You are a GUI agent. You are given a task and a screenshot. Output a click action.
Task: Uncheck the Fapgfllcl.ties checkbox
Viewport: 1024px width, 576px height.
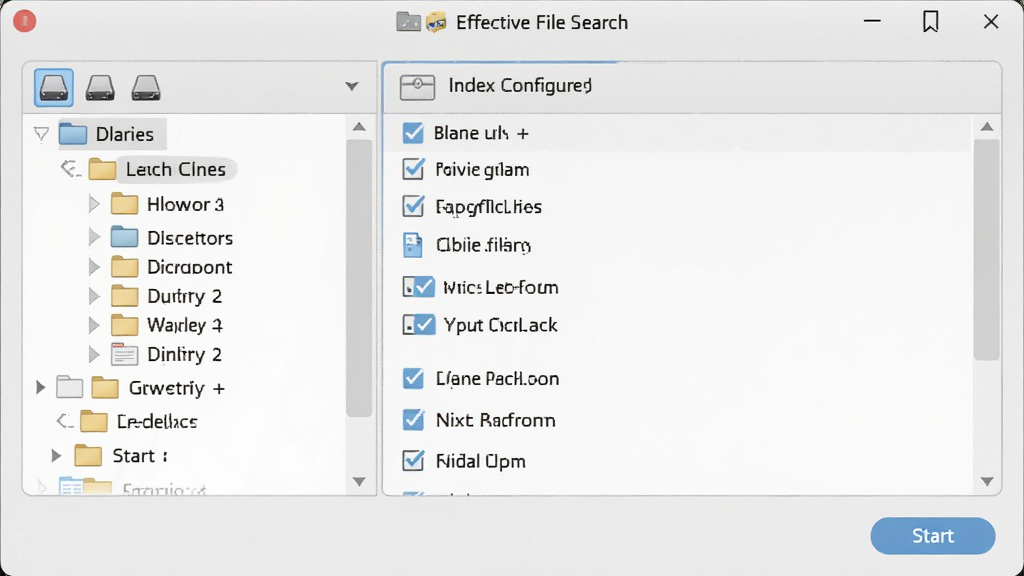(x=413, y=206)
